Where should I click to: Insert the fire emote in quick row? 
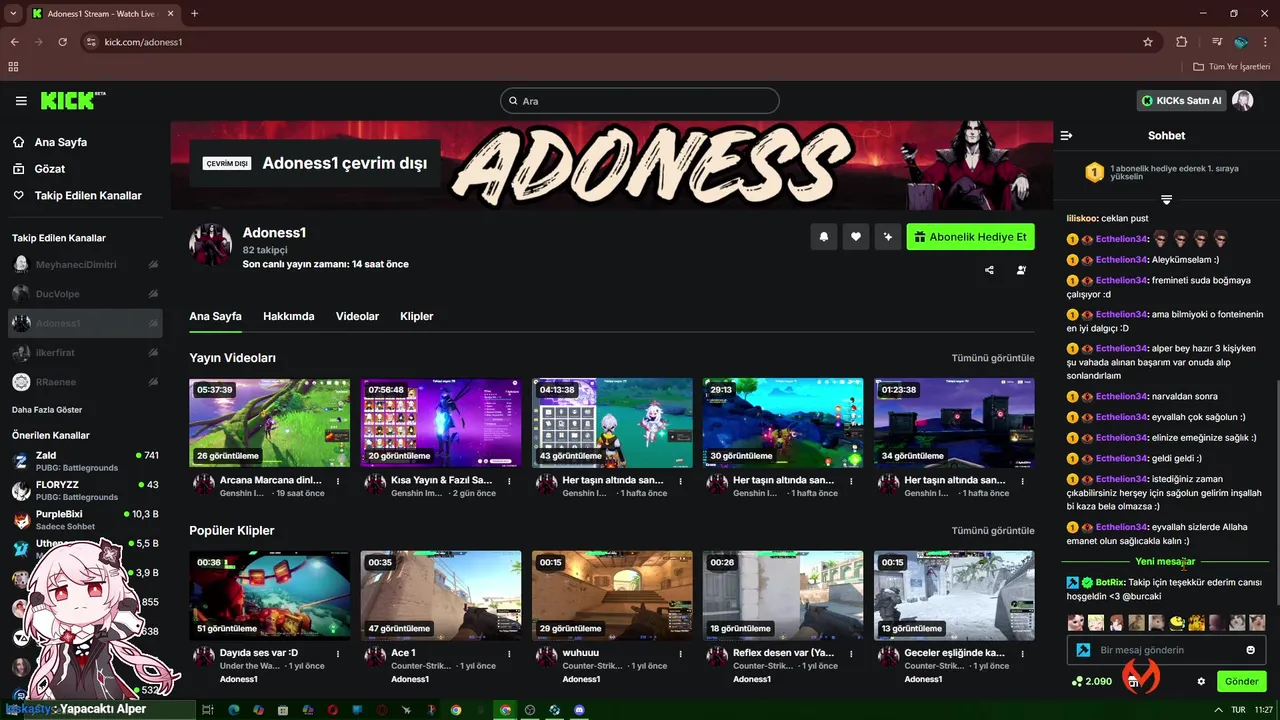click(x=1197, y=622)
